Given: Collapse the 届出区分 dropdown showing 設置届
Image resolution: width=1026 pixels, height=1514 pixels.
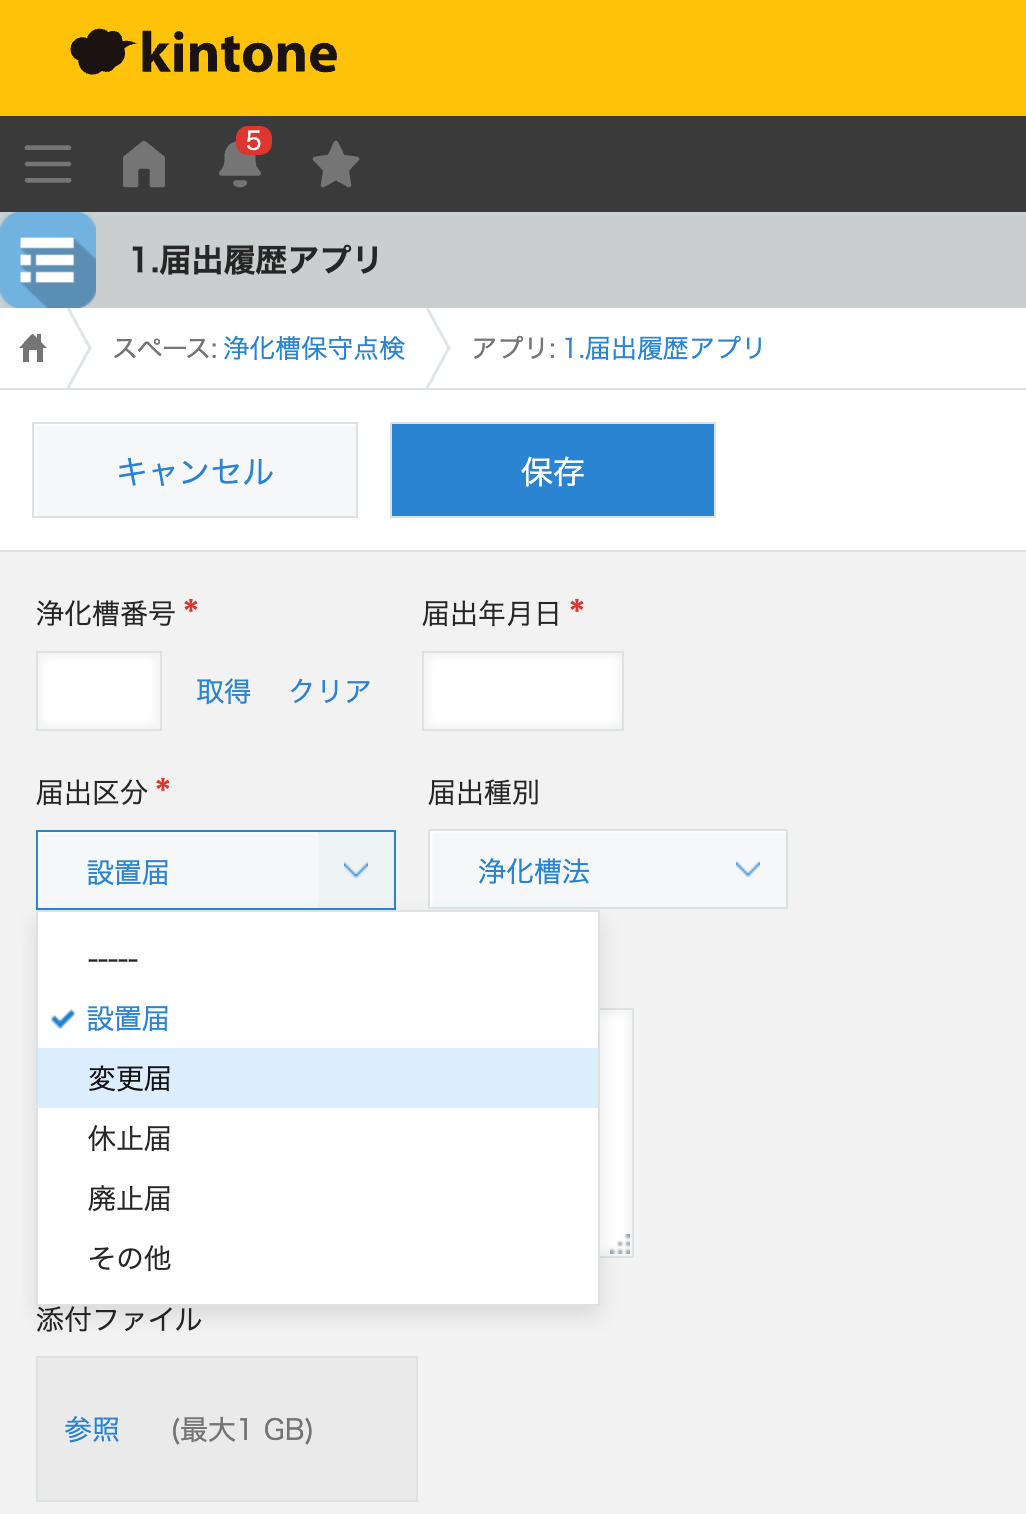Looking at the screenshot, I should [x=216, y=870].
